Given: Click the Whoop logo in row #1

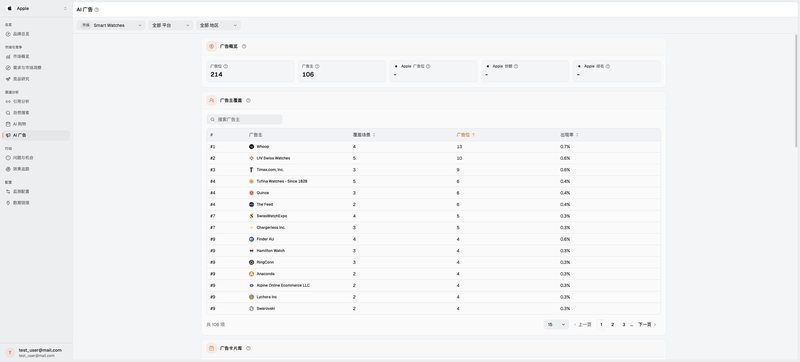Looking at the screenshot, I should point(252,146).
